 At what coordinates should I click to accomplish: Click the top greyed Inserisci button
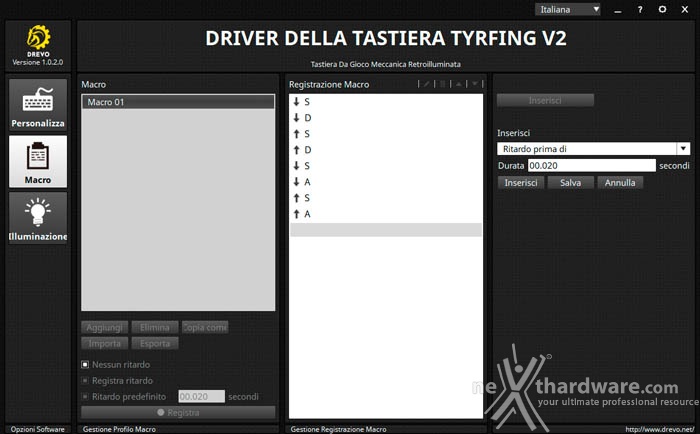pyautogui.click(x=546, y=100)
